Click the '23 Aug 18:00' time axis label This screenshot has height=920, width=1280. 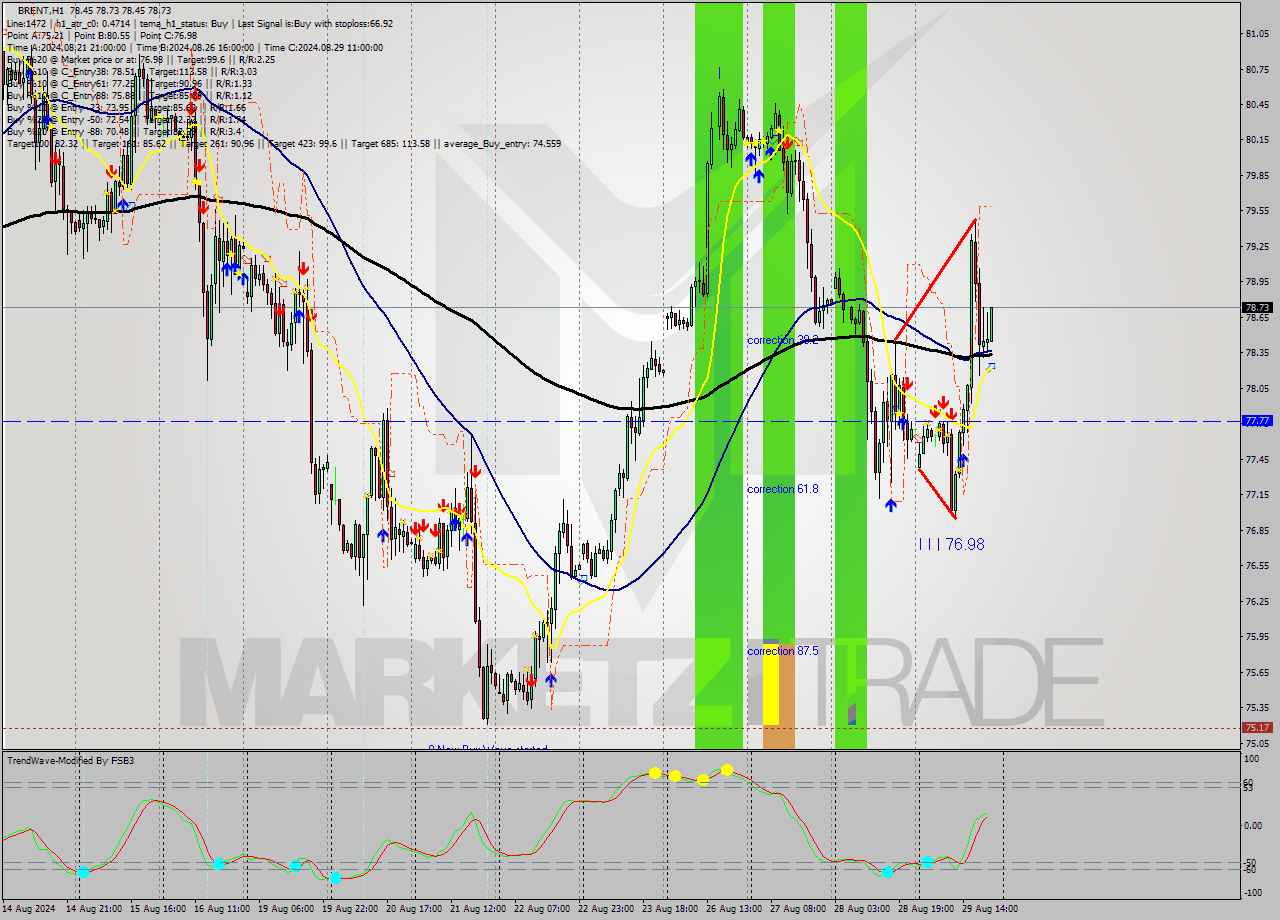[671, 909]
